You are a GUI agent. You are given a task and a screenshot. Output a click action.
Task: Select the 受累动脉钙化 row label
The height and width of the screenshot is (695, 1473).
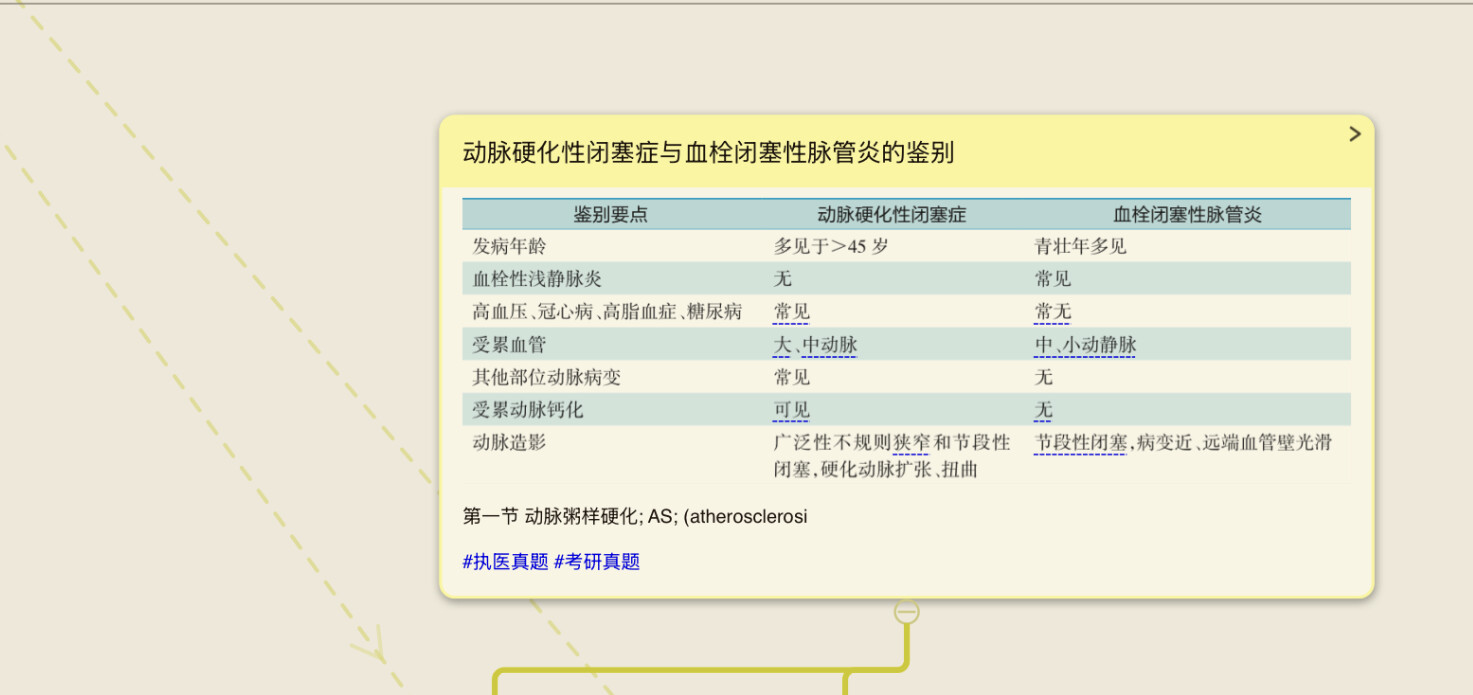point(528,410)
